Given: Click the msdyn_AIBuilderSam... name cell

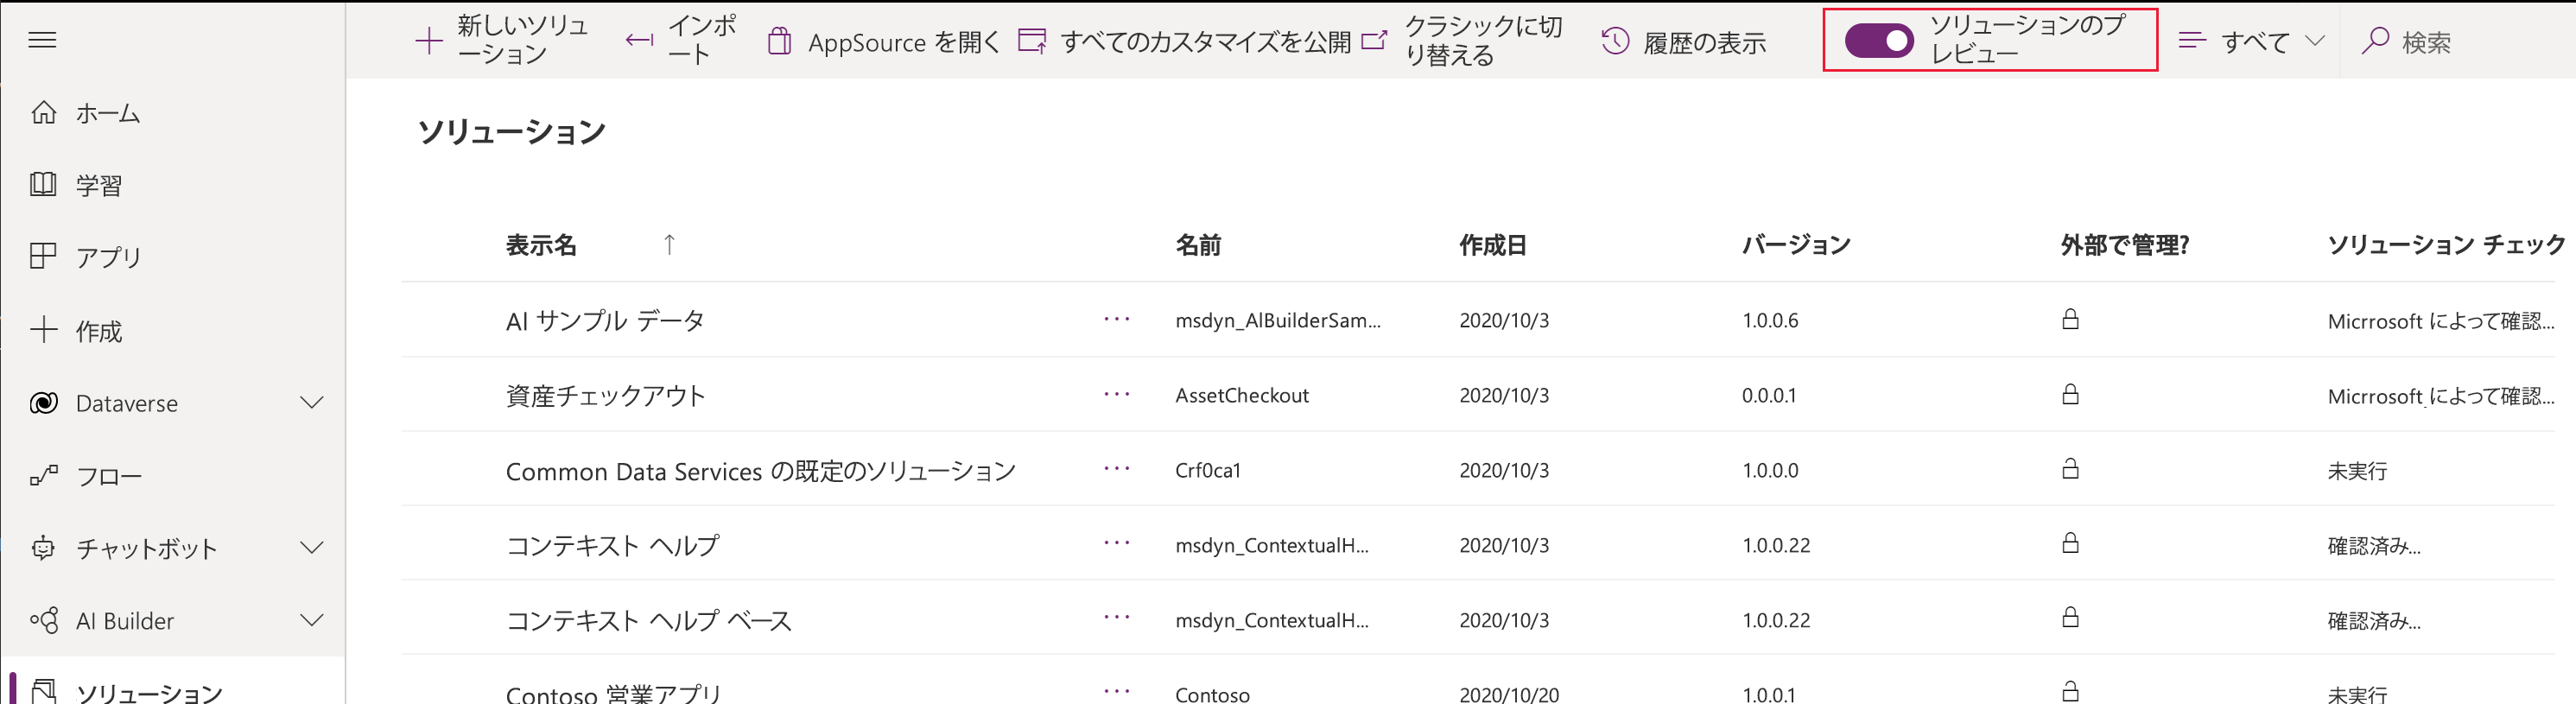Looking at the screenshot, I should click(1277, 320).
